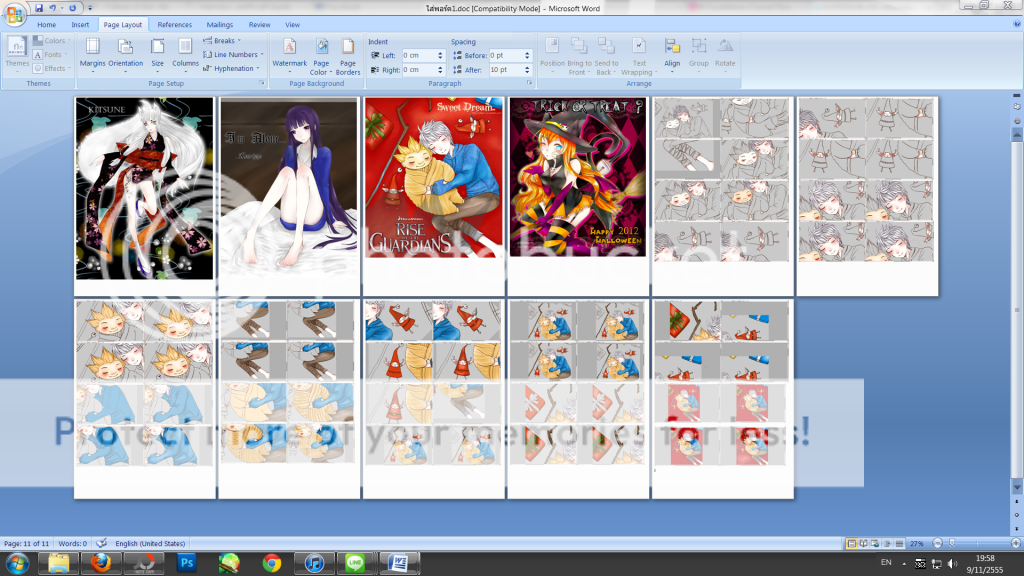This screenshot has height=576, width=1024.
Task: Open Customize Quick Access Toolbar dropdown
Action: tap(90, 8)
